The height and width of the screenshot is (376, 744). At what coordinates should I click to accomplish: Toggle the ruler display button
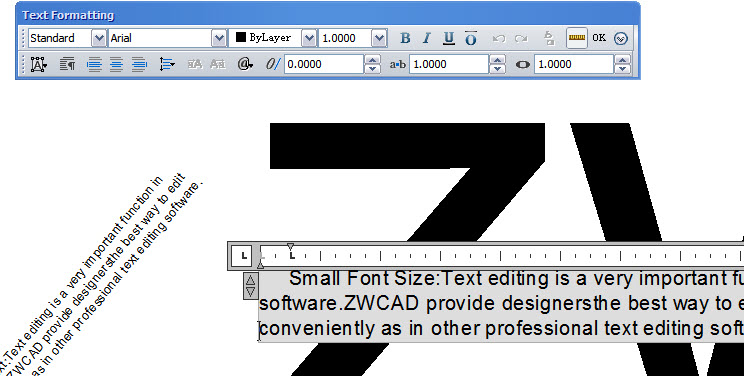(x=577, y=38)
